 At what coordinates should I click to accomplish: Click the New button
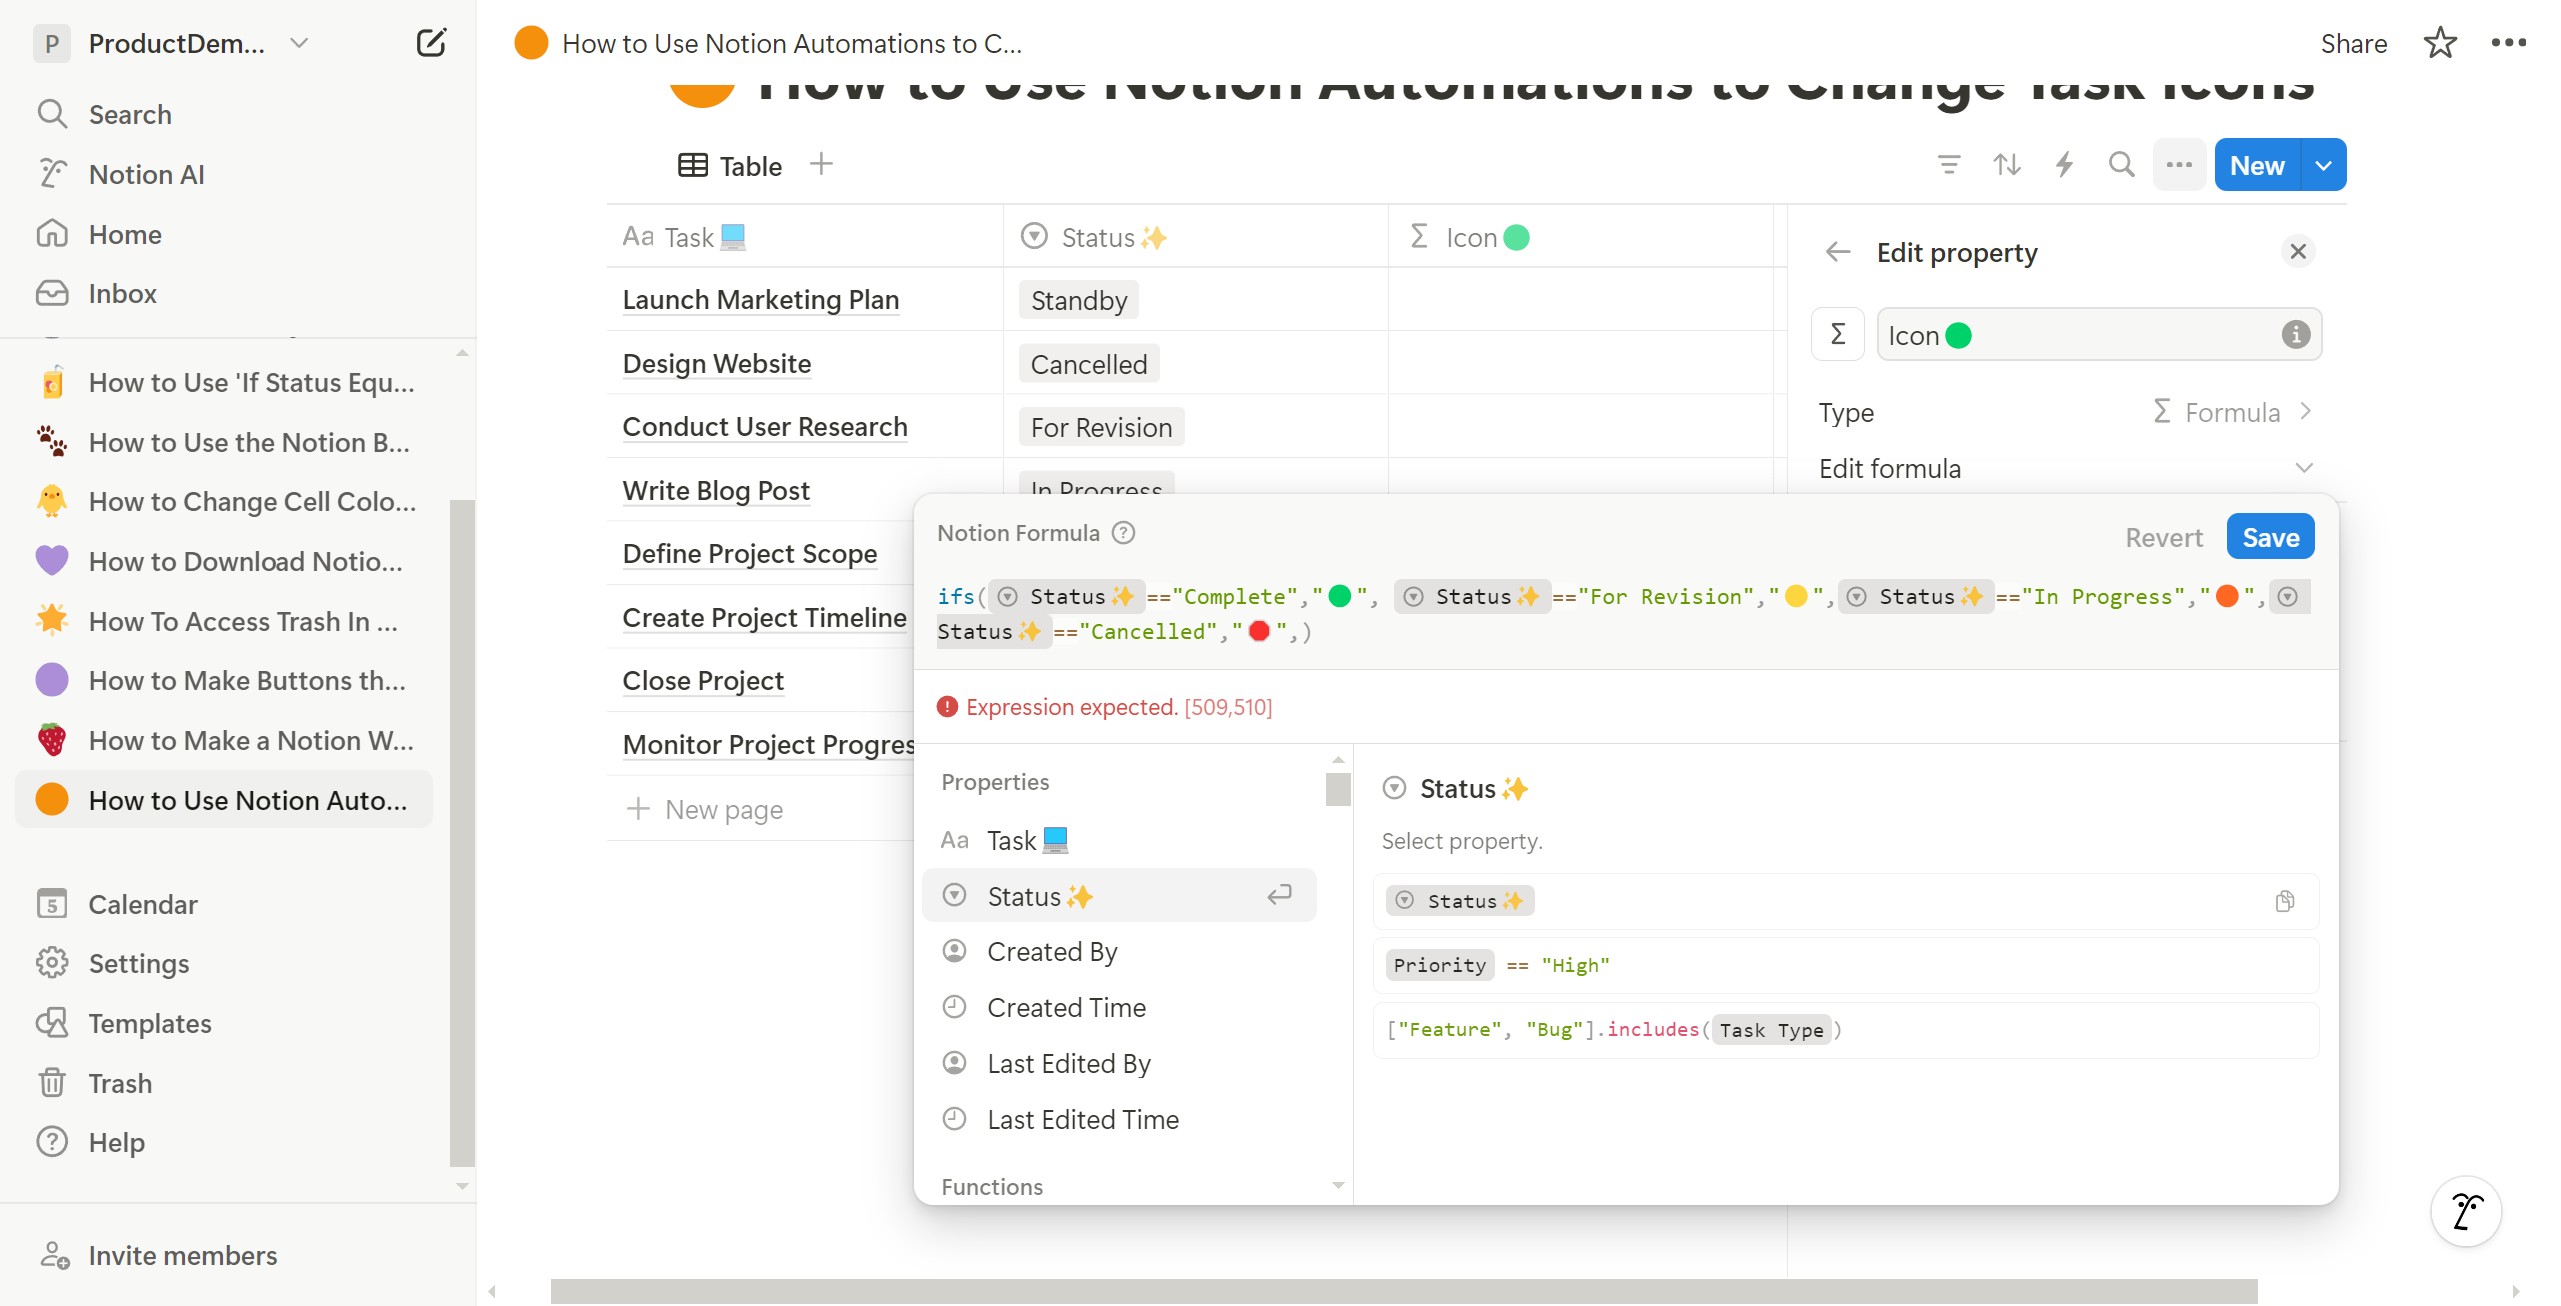tap(2257, 165)
